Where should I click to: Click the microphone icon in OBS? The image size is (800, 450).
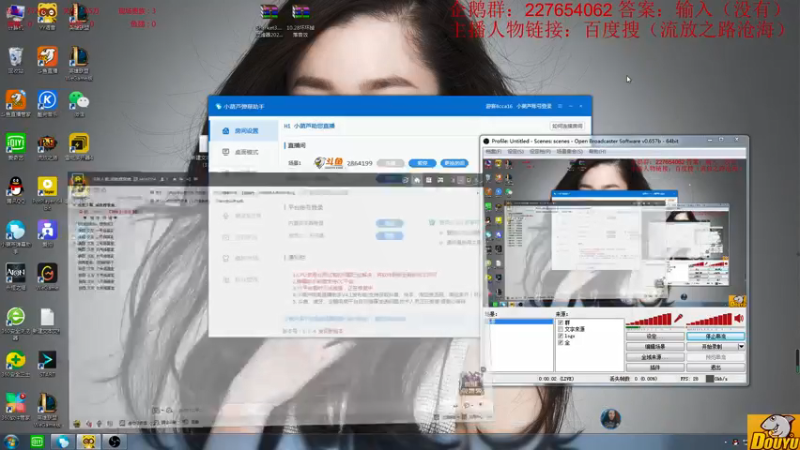tap(679, 318)
